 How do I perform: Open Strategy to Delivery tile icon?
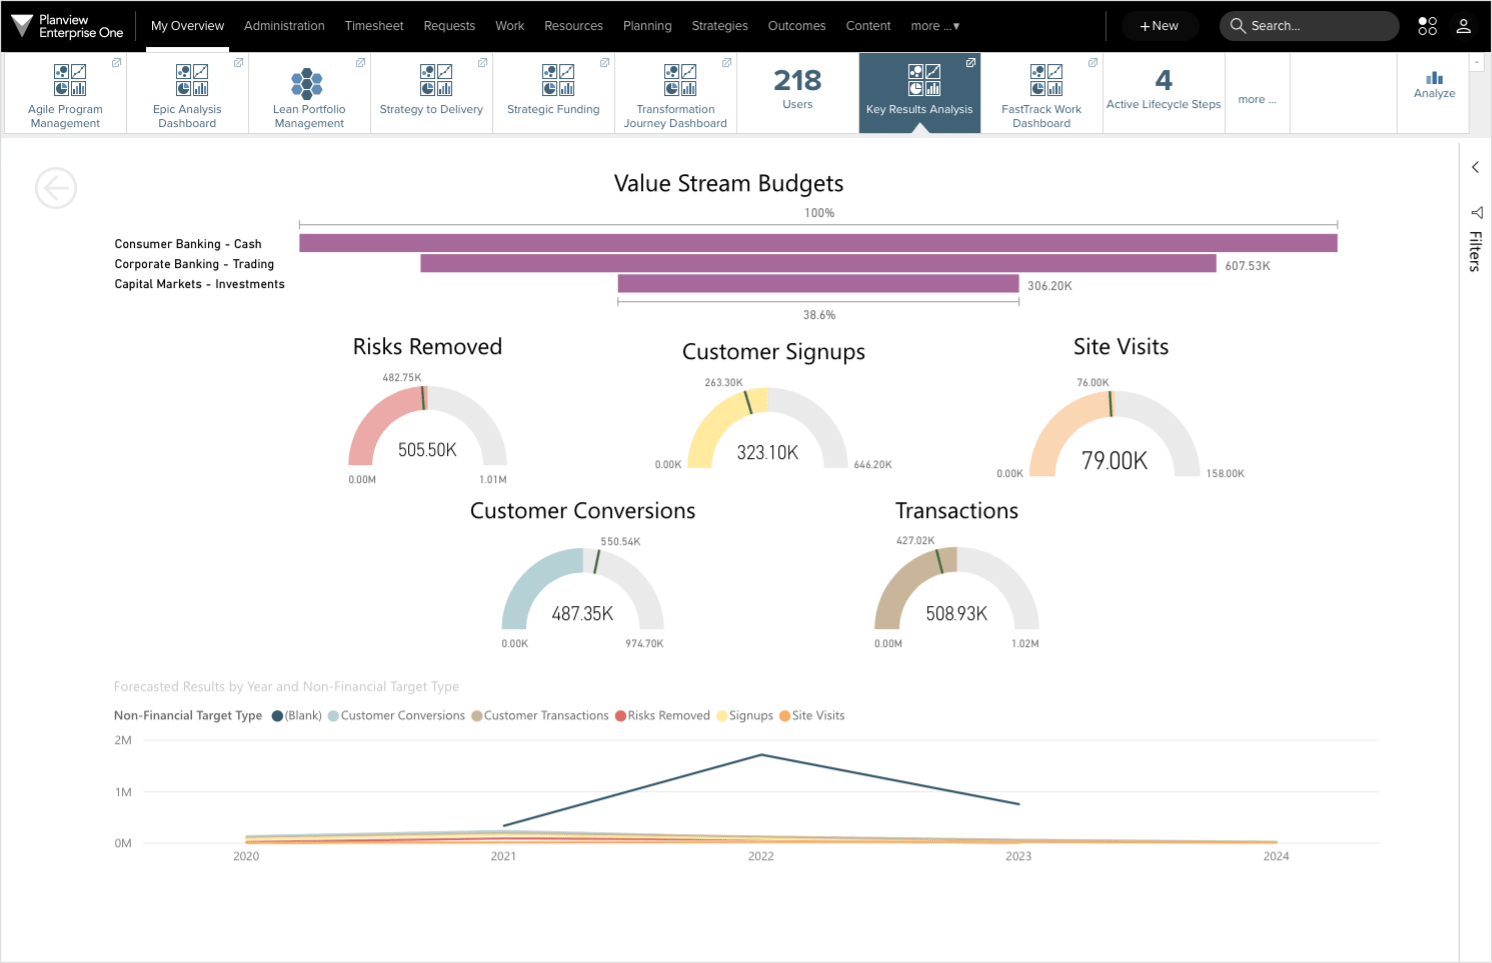[x=436, y=79]
